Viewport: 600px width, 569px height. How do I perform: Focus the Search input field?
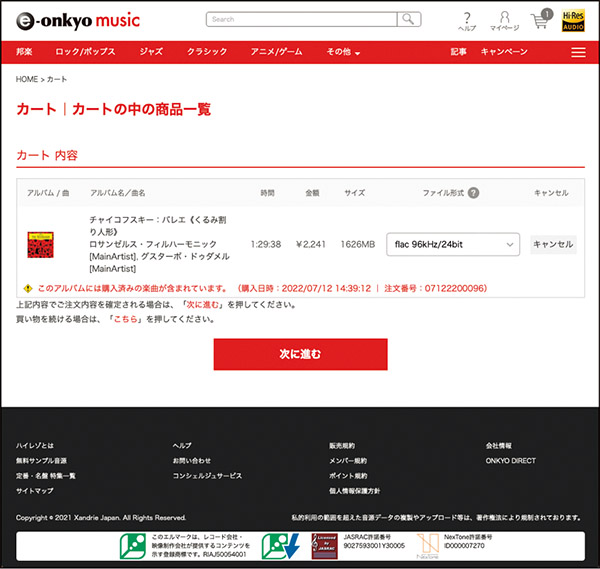coord(301,19)
